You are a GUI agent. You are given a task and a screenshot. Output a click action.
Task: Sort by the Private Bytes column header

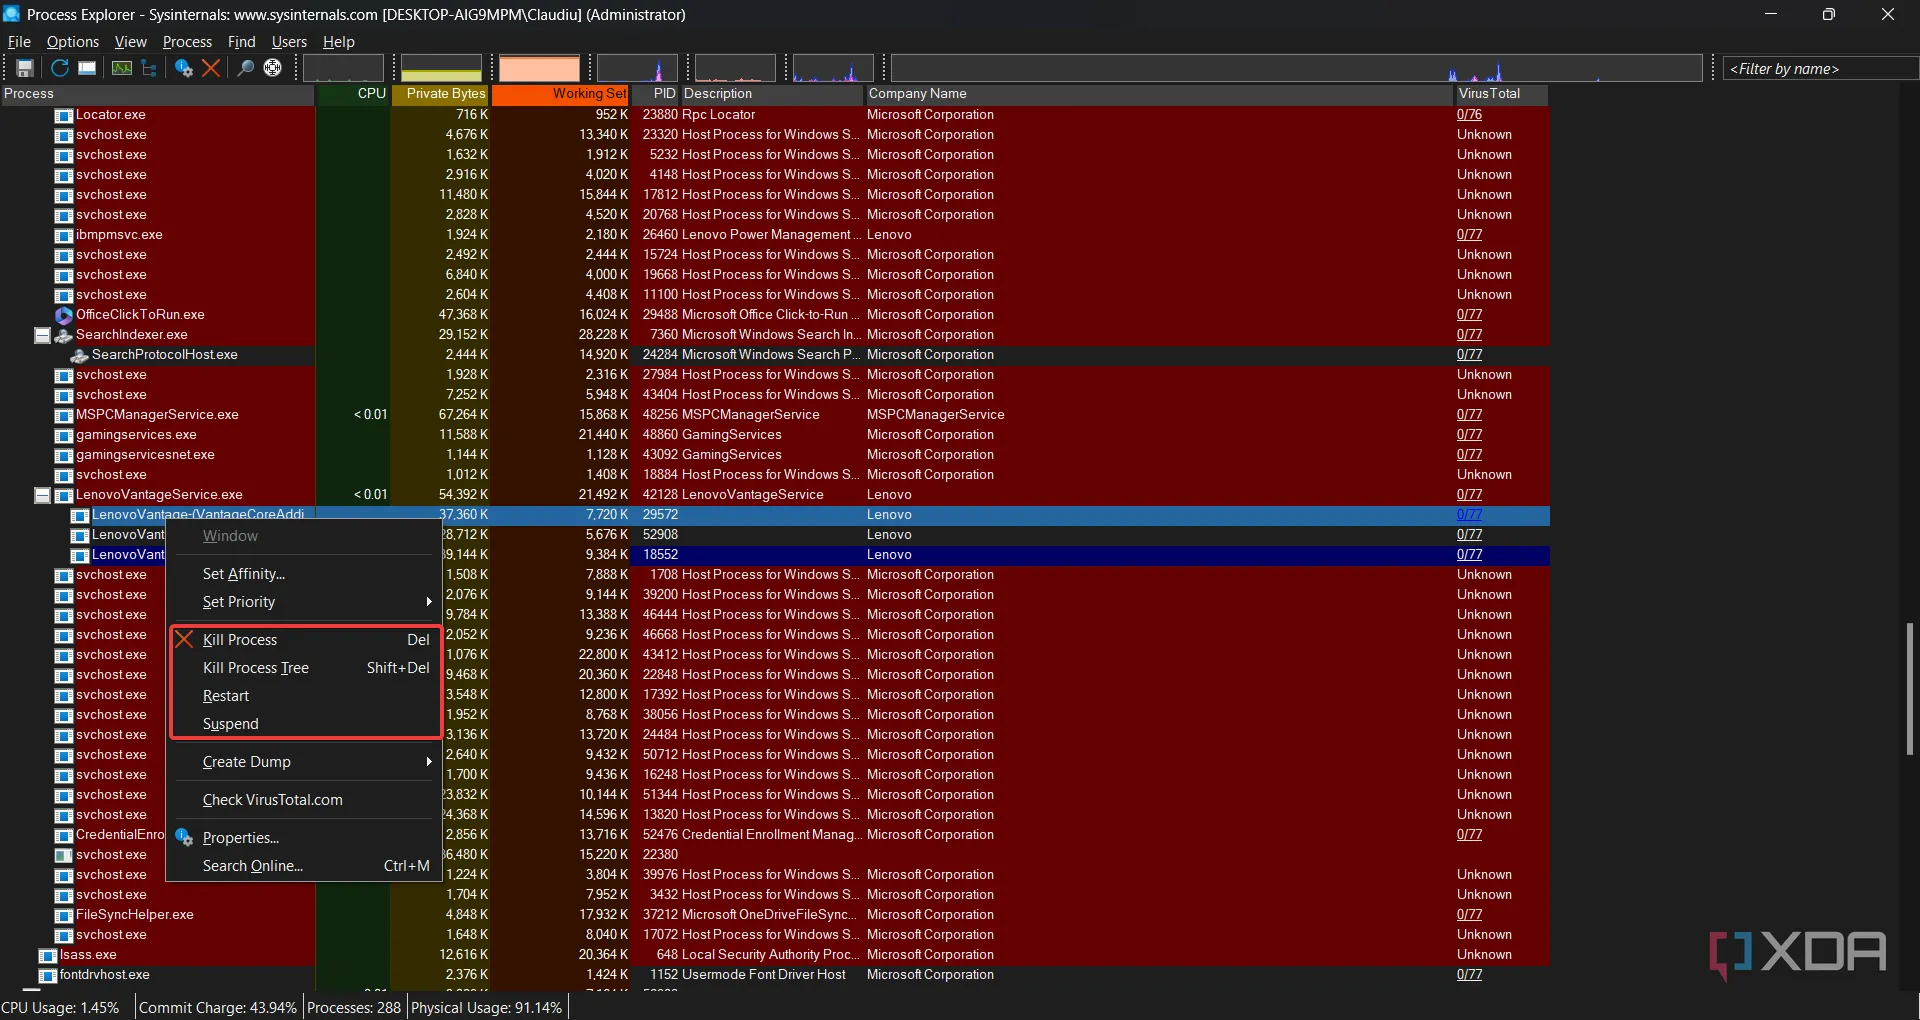coord(440,94)
